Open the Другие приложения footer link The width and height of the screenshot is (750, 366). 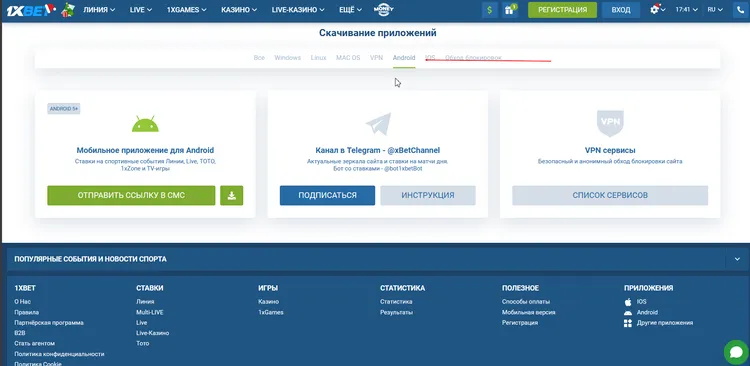[x=665, y=323]
